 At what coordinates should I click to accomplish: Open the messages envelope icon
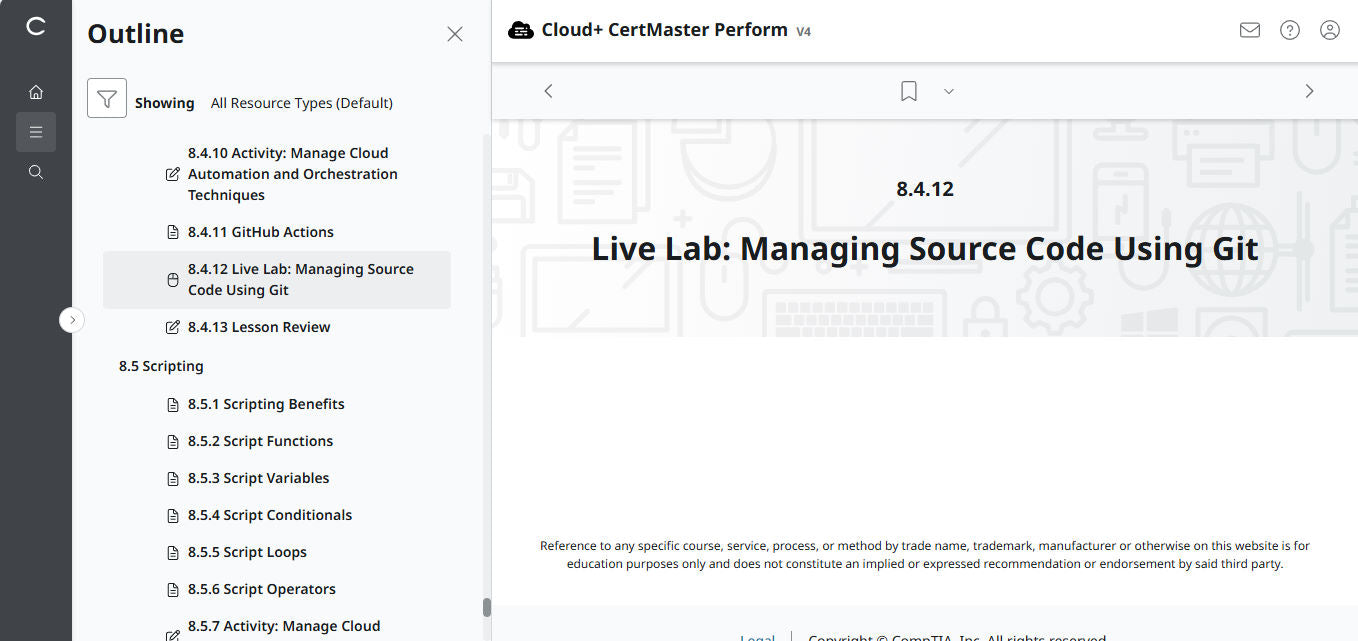pos(1249,30)
